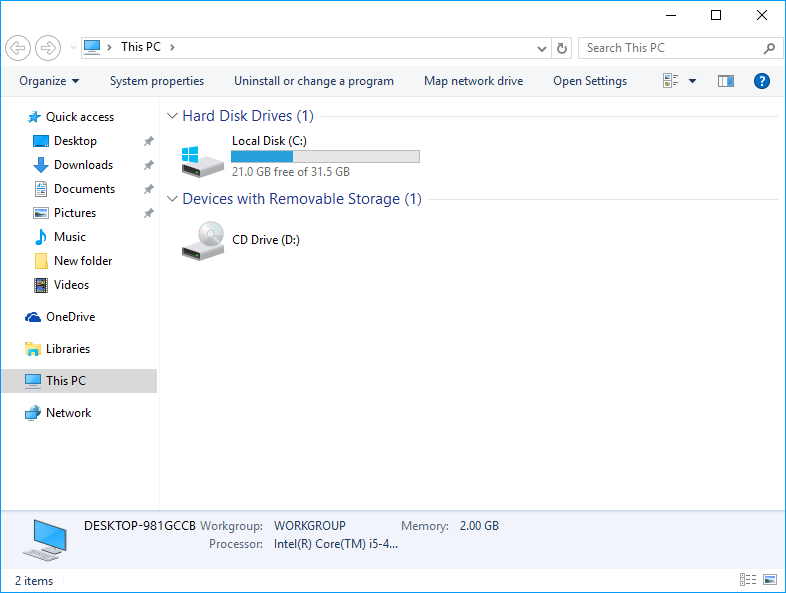Refresh This PC view

(562, 49)
